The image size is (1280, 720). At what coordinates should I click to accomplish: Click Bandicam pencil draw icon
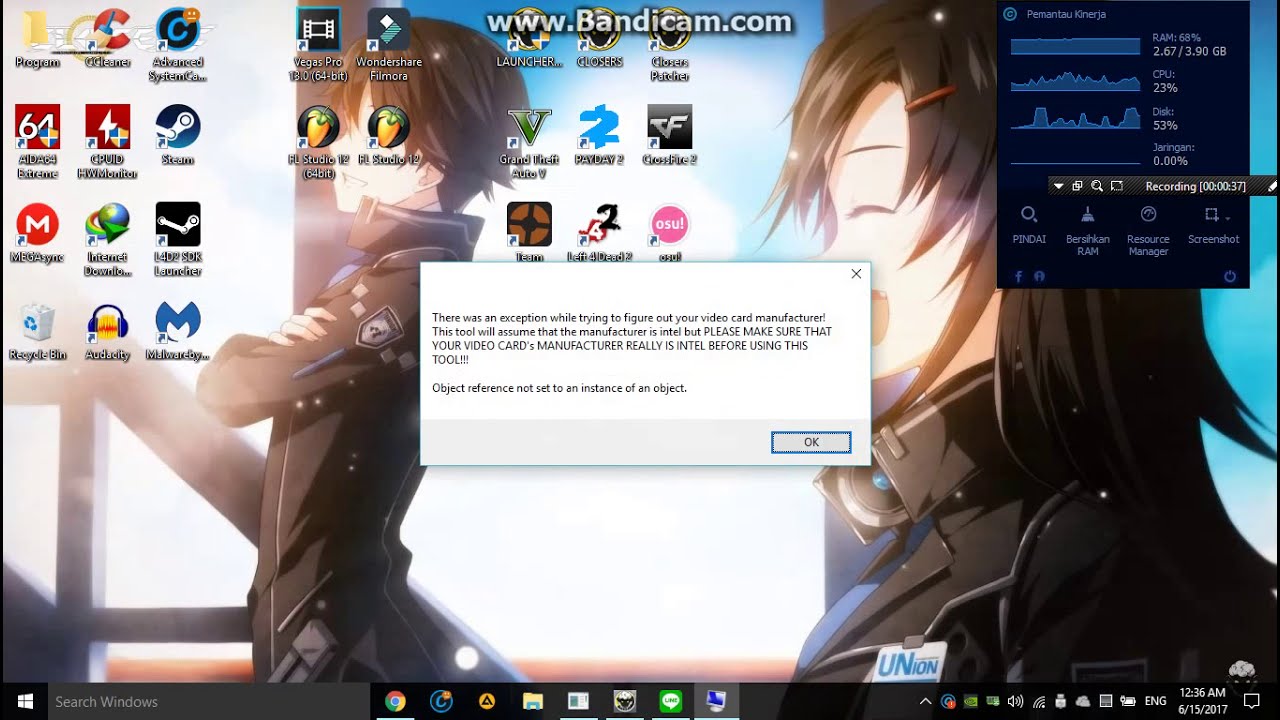pyautogui.click(x=1272, y=186)
